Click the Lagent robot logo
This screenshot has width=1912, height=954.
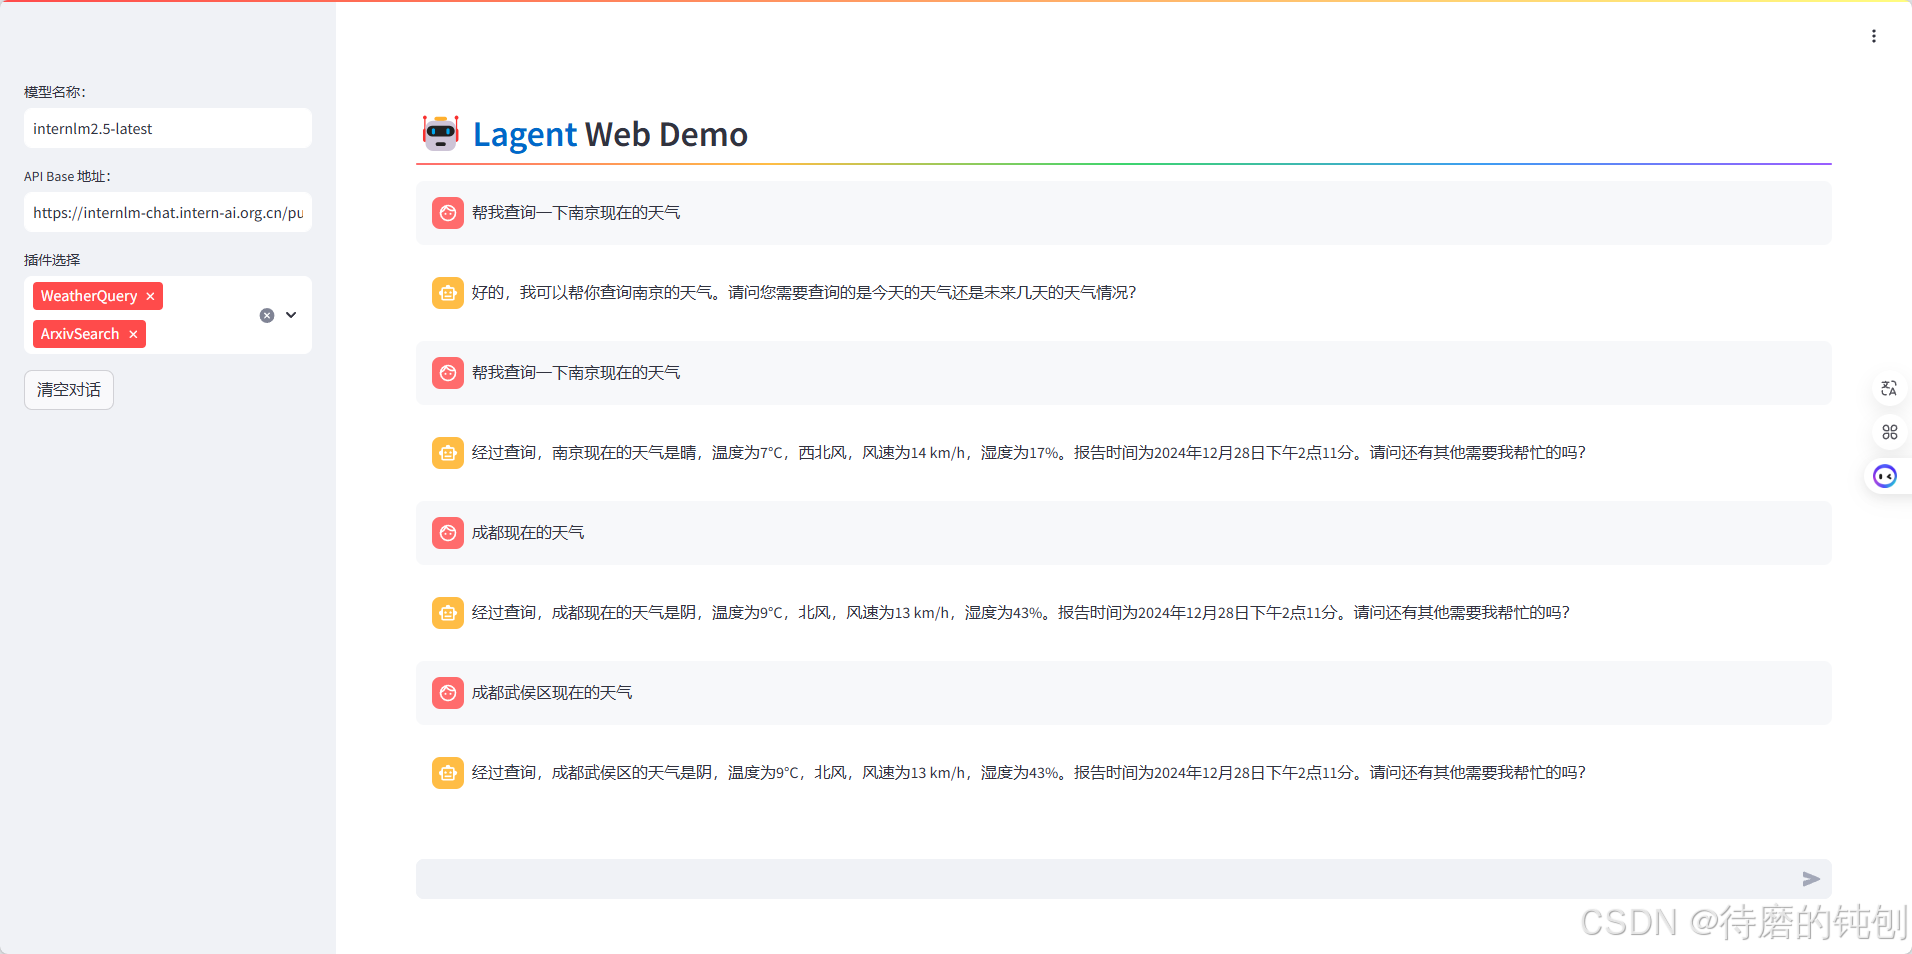point(441,133)
